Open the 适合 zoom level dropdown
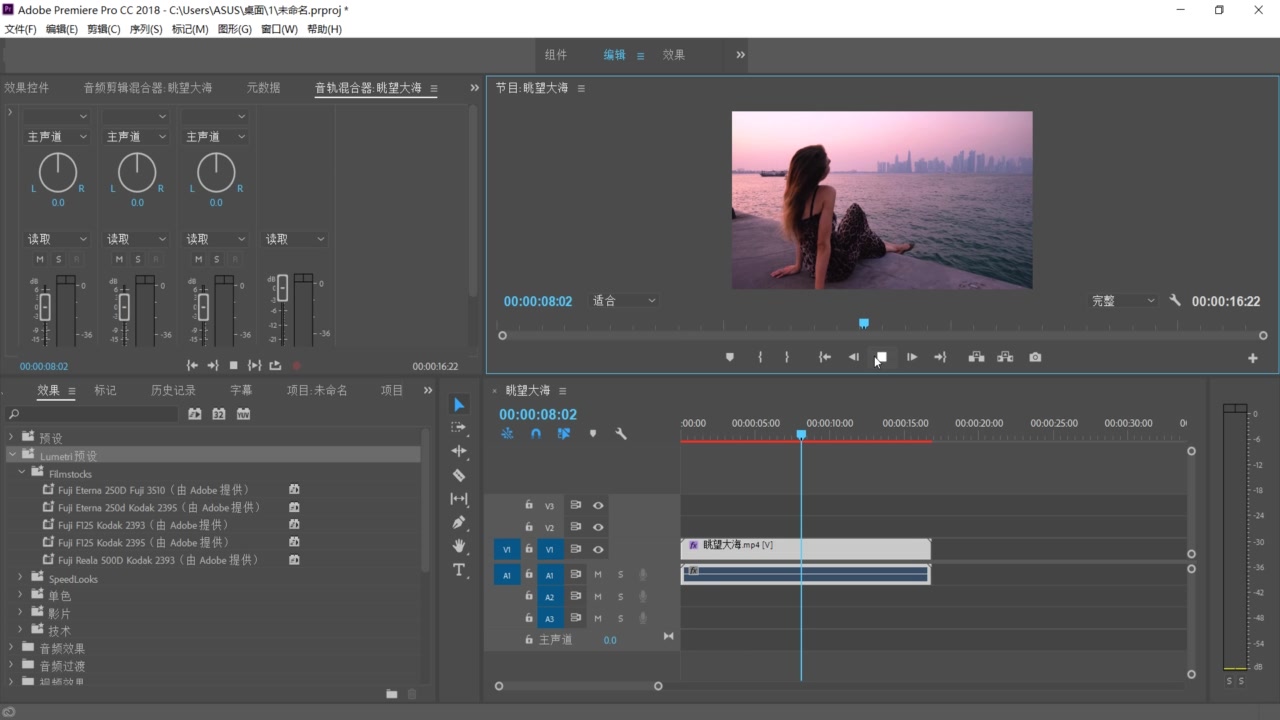Viewport: 1280px width, 720px height. 624,300
